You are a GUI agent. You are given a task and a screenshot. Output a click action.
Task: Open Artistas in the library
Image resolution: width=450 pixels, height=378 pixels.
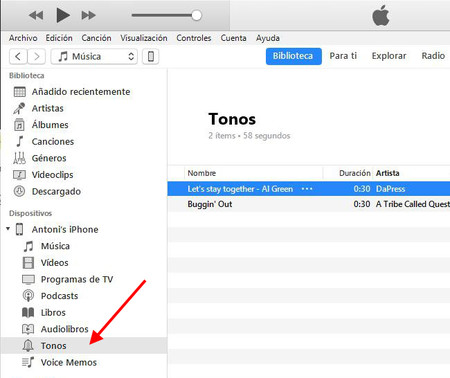pyautogui.click(x=48, y=108)
